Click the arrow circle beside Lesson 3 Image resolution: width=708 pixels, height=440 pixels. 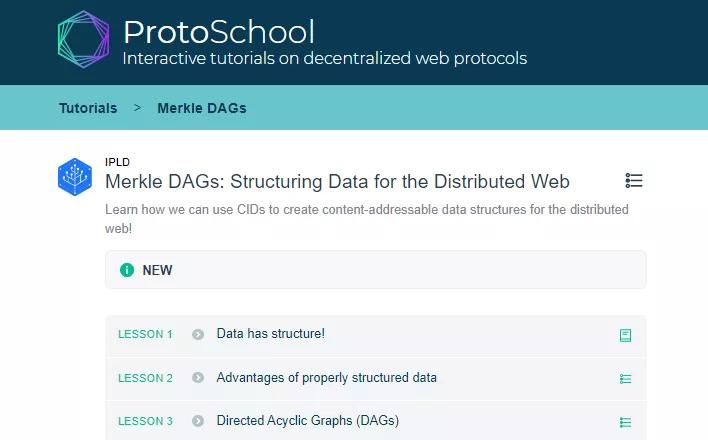pyautogui.click(x=198, y=421)
